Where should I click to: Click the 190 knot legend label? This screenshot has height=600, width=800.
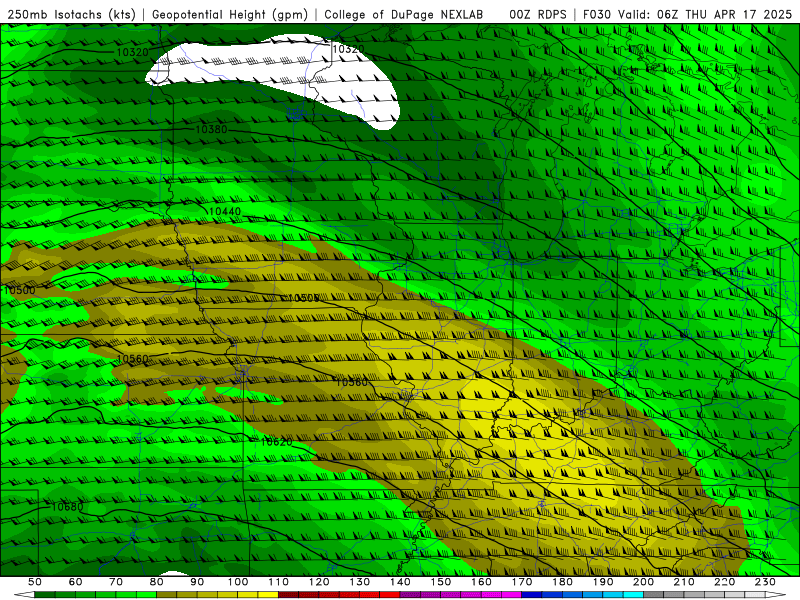point(603,582)
